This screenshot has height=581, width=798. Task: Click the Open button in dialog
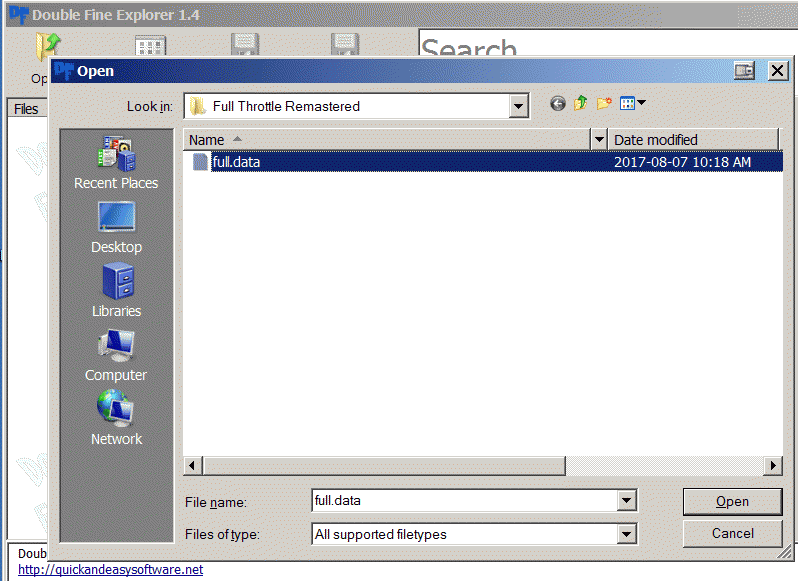click(732, 502)
